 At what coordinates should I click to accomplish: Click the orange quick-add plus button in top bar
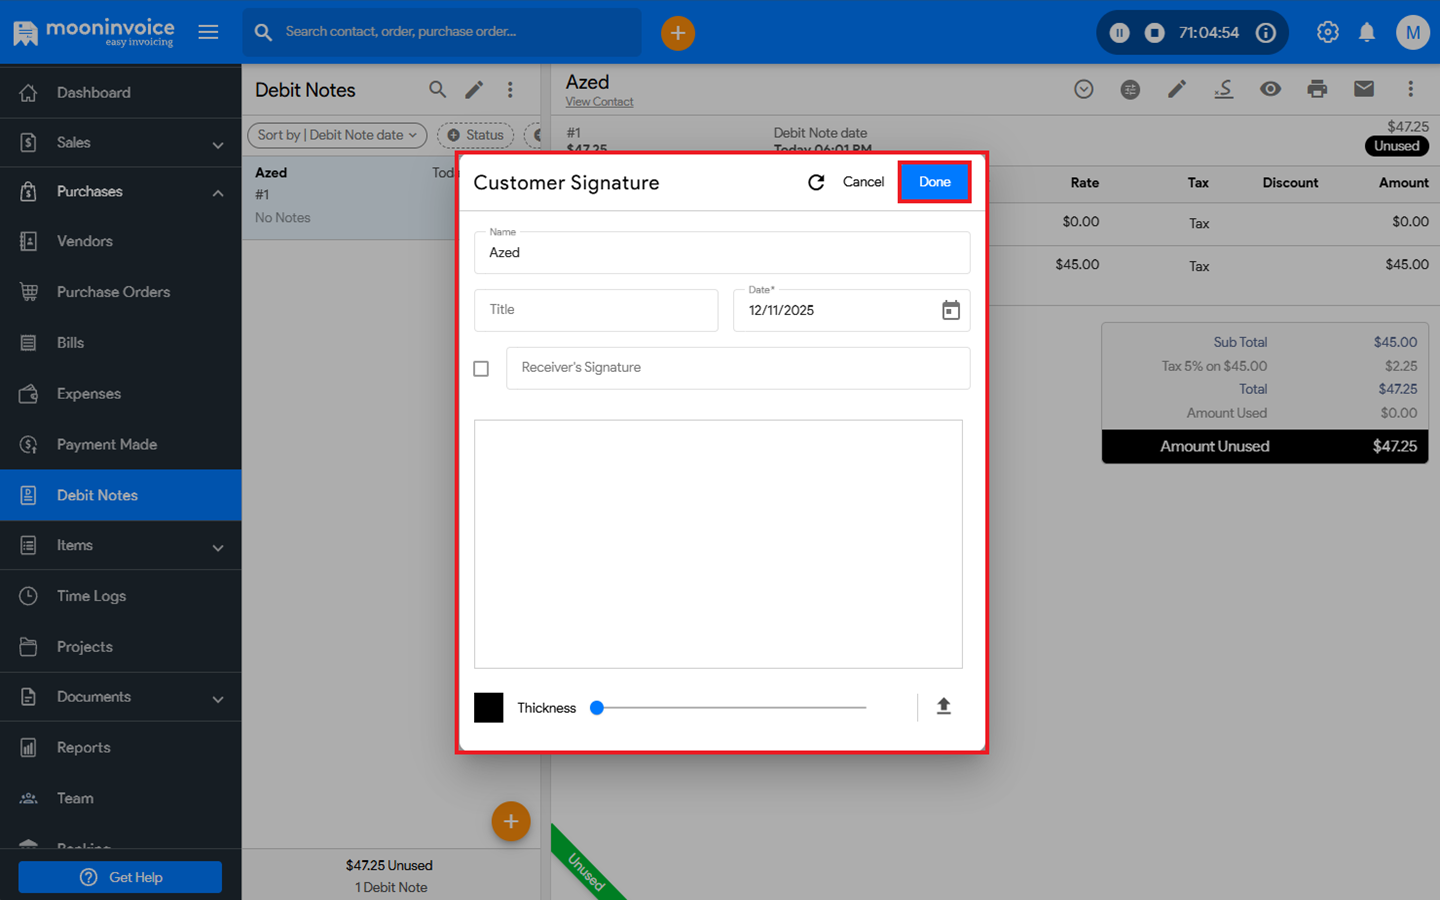(x=677, y=33)
